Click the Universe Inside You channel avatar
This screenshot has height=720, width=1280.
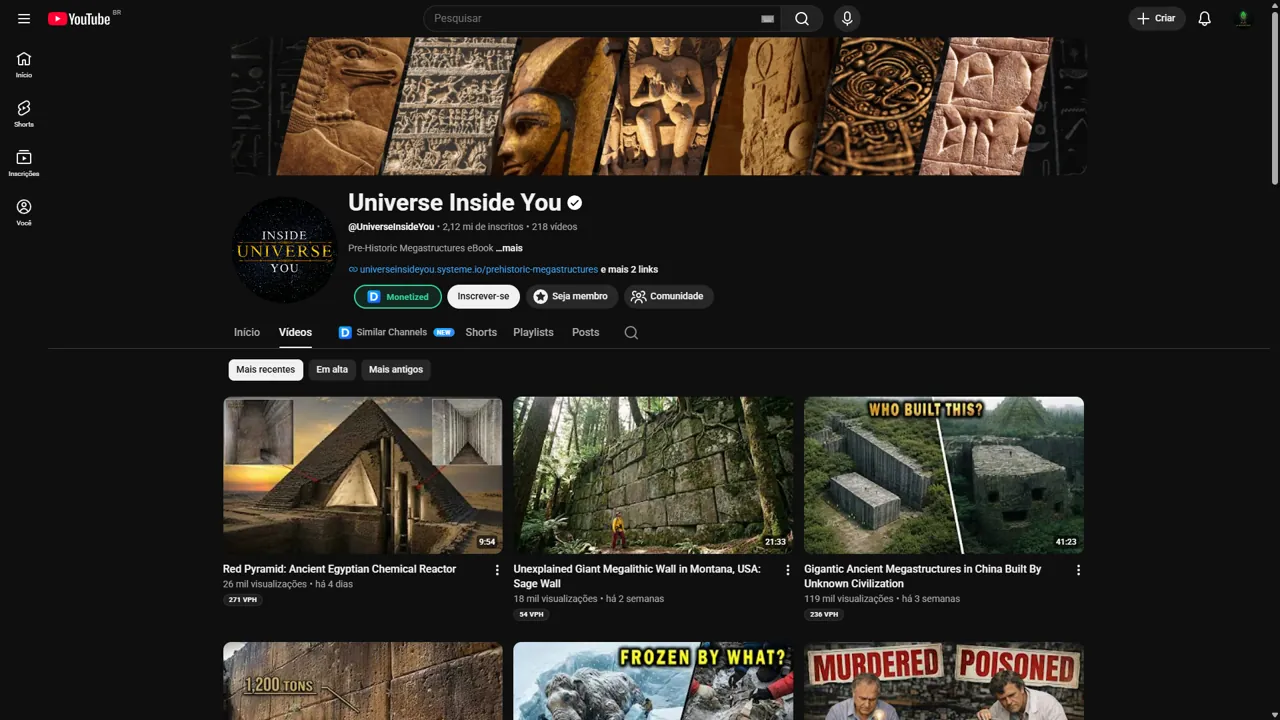coord(285,249)
